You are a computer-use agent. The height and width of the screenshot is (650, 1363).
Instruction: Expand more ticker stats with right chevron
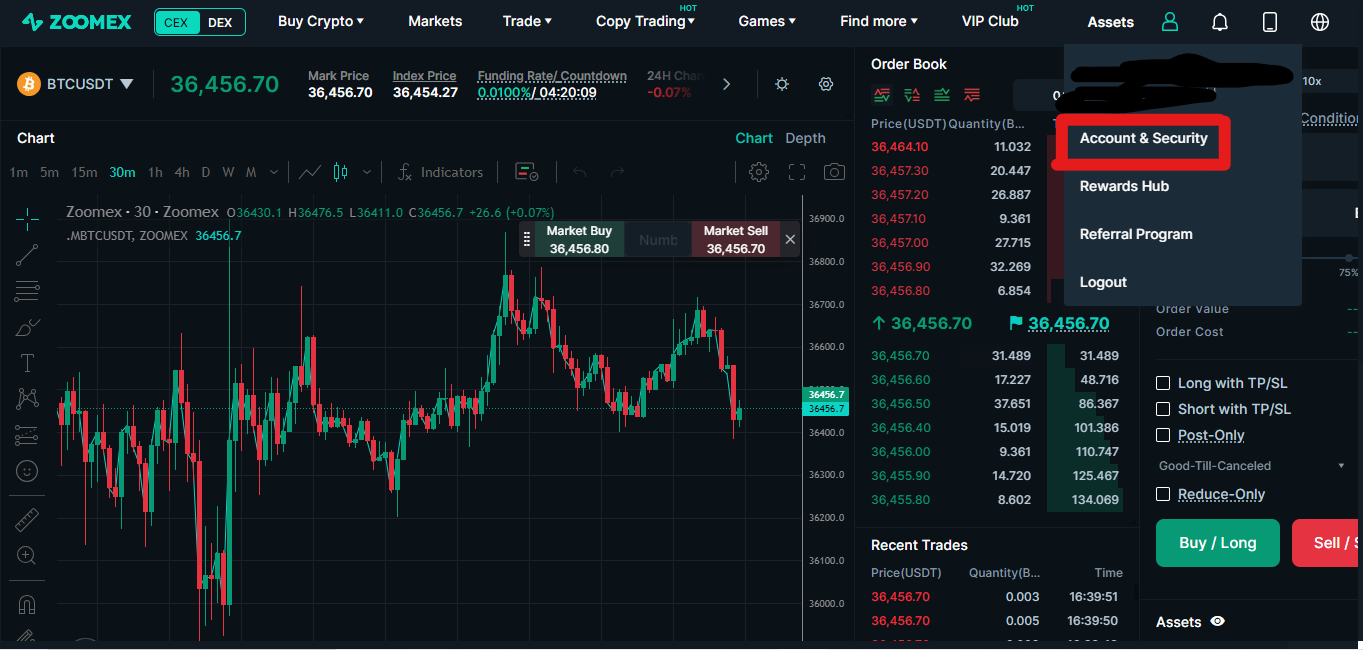tap(726, 85)
